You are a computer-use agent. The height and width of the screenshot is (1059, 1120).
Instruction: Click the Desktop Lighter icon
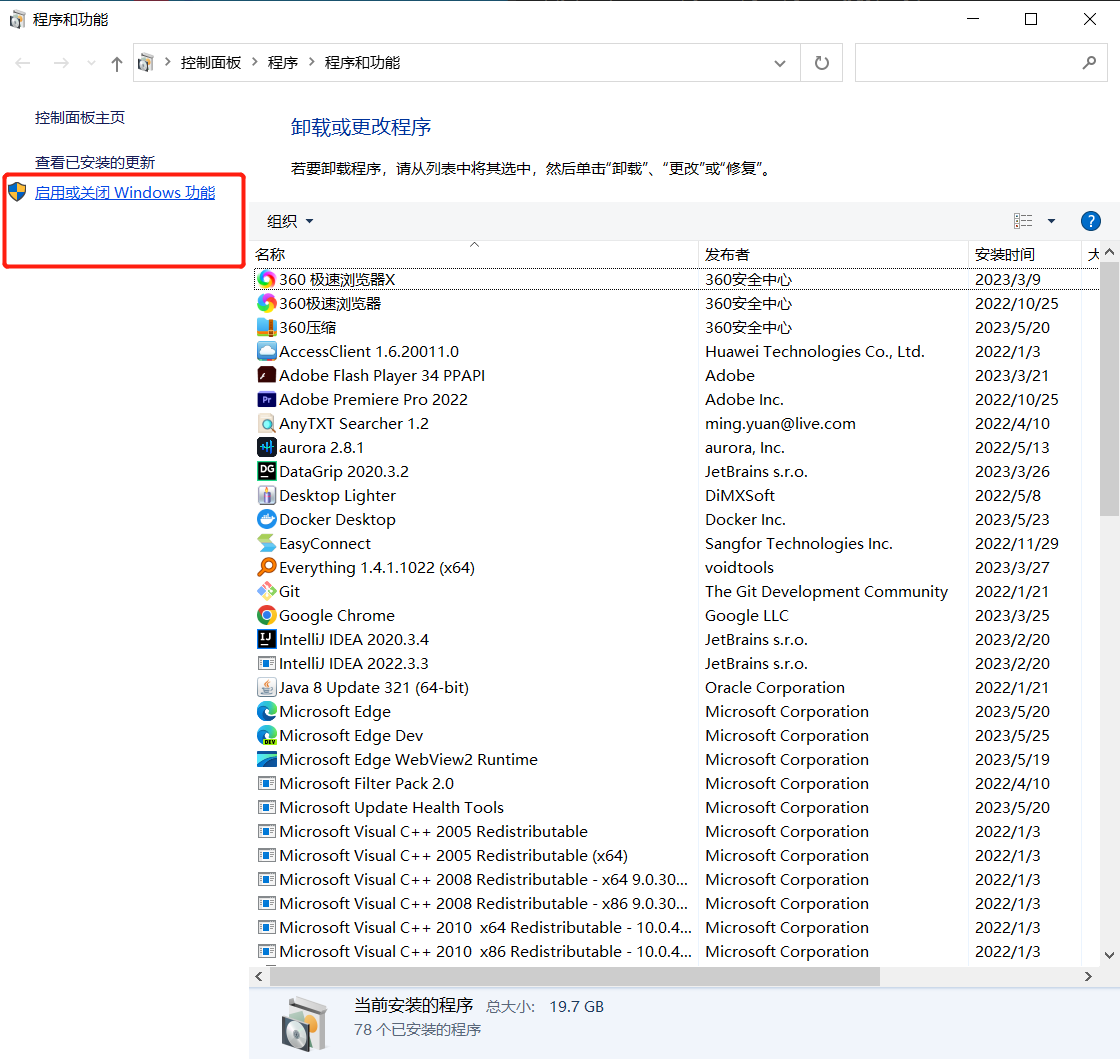pyautogui.click(x=266, y=495)
